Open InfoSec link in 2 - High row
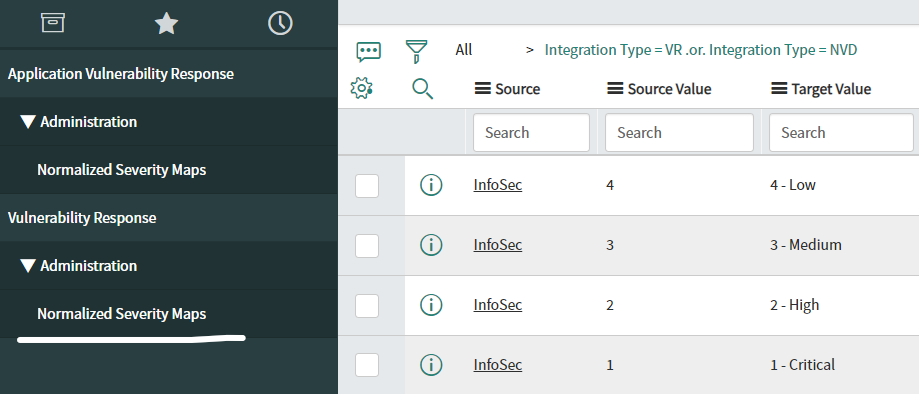This screenshot has height=394, width=919. (x=498, y=305)
